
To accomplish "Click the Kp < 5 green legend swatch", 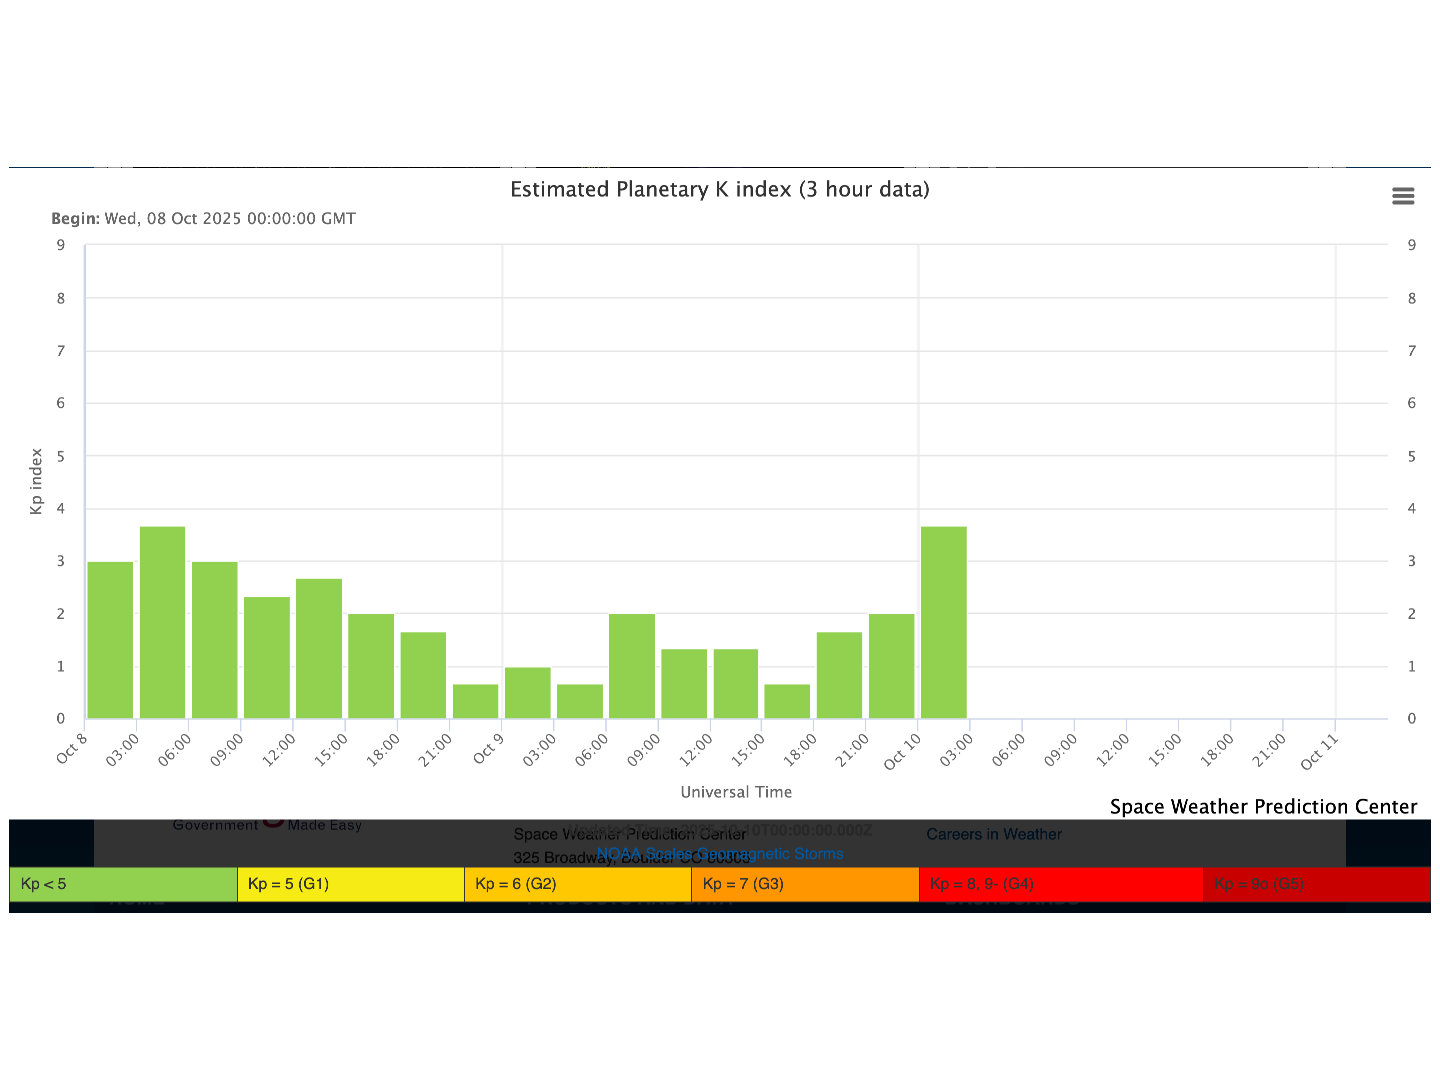I will (123, 884).
